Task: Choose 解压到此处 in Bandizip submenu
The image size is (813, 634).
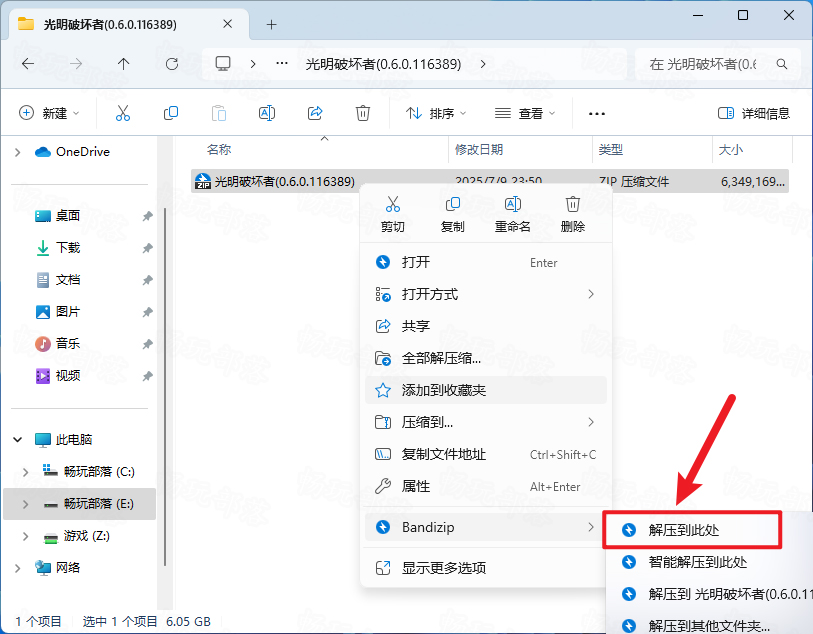Action: coord(692,530)
